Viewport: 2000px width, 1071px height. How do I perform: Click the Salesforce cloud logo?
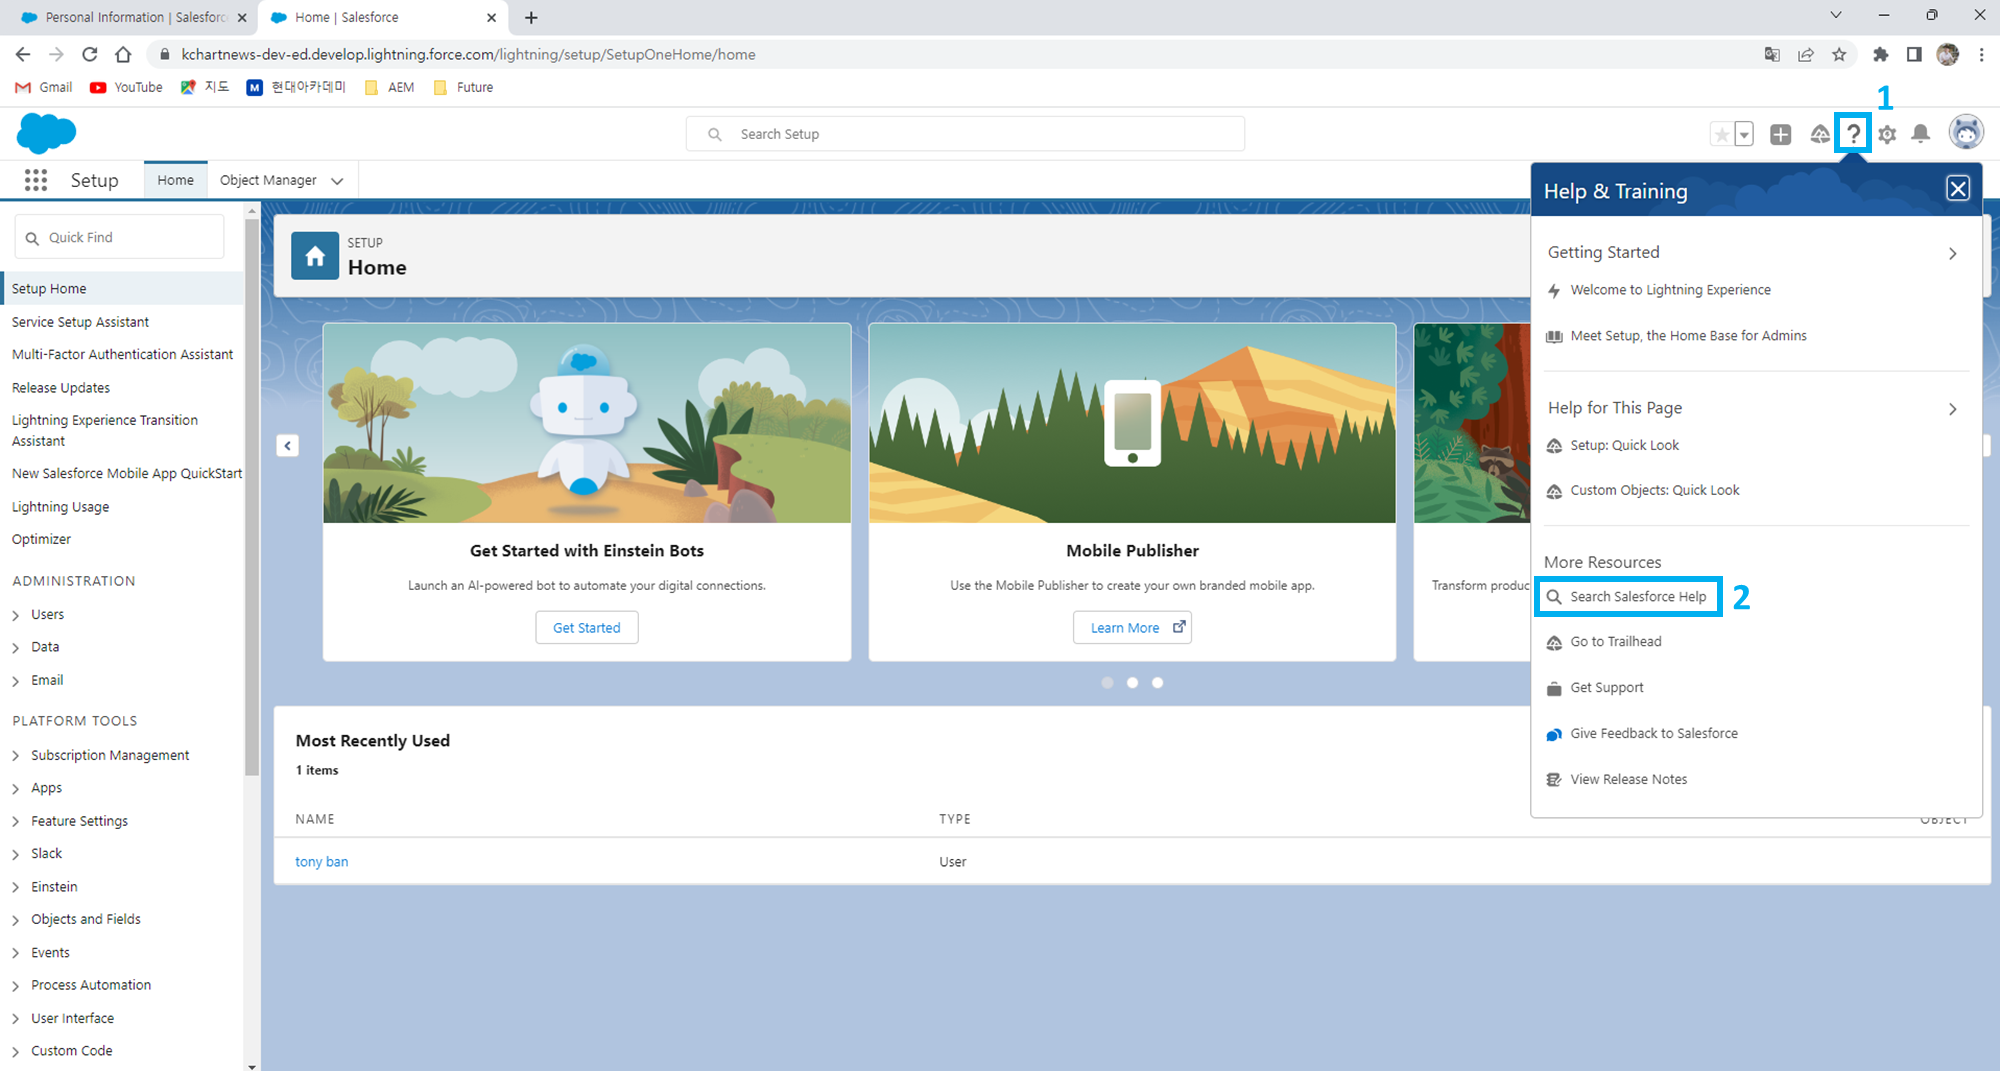tap(46, 133)
